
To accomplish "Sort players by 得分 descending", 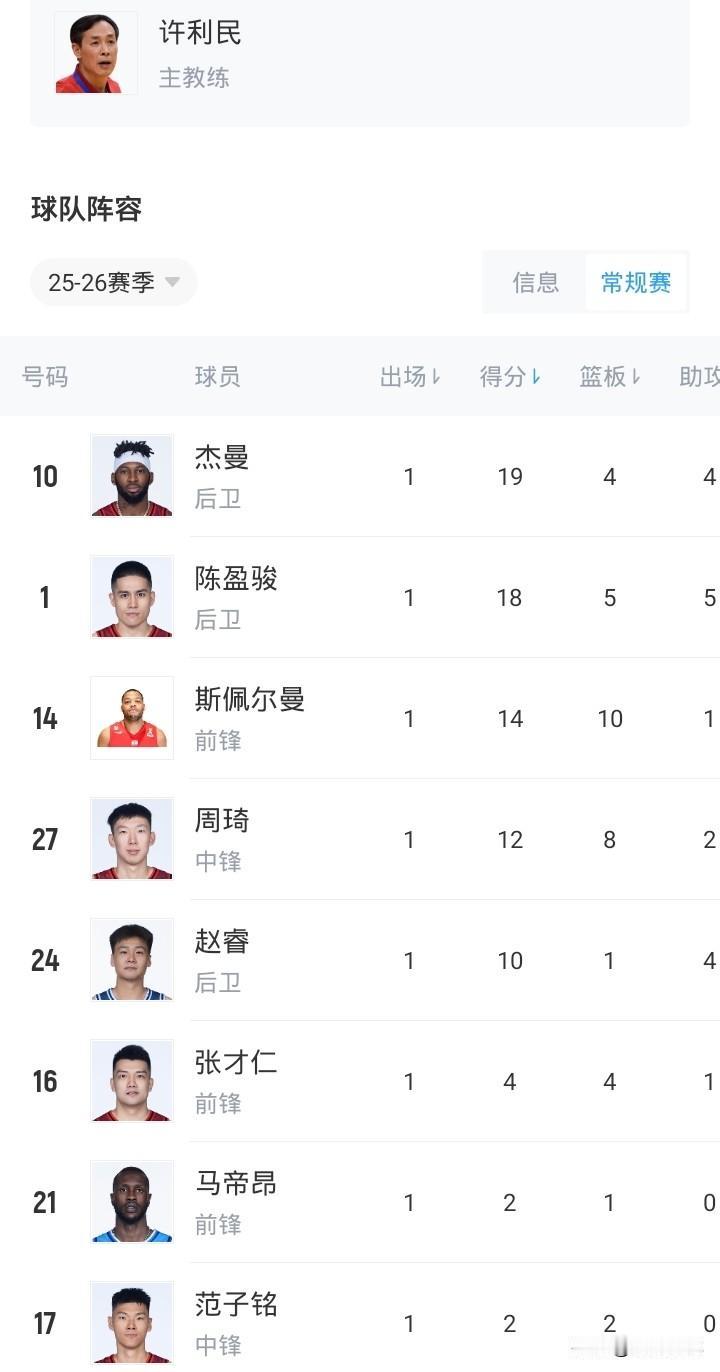I will pyautogui.click(x=510, y=376).
